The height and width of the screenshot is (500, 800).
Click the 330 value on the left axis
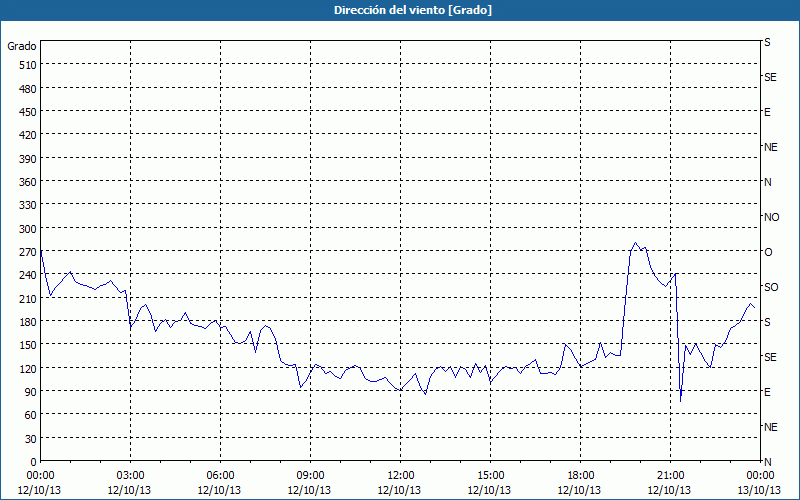pyautogui.click(x=28, y=205)
